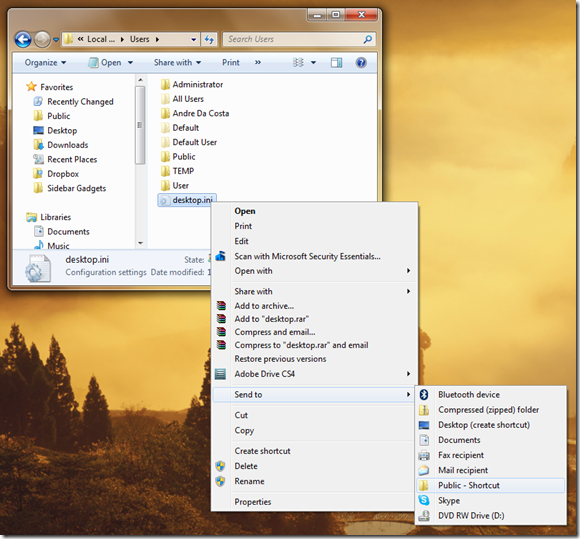Click the Back navigation arrow button

pos(23,39)
